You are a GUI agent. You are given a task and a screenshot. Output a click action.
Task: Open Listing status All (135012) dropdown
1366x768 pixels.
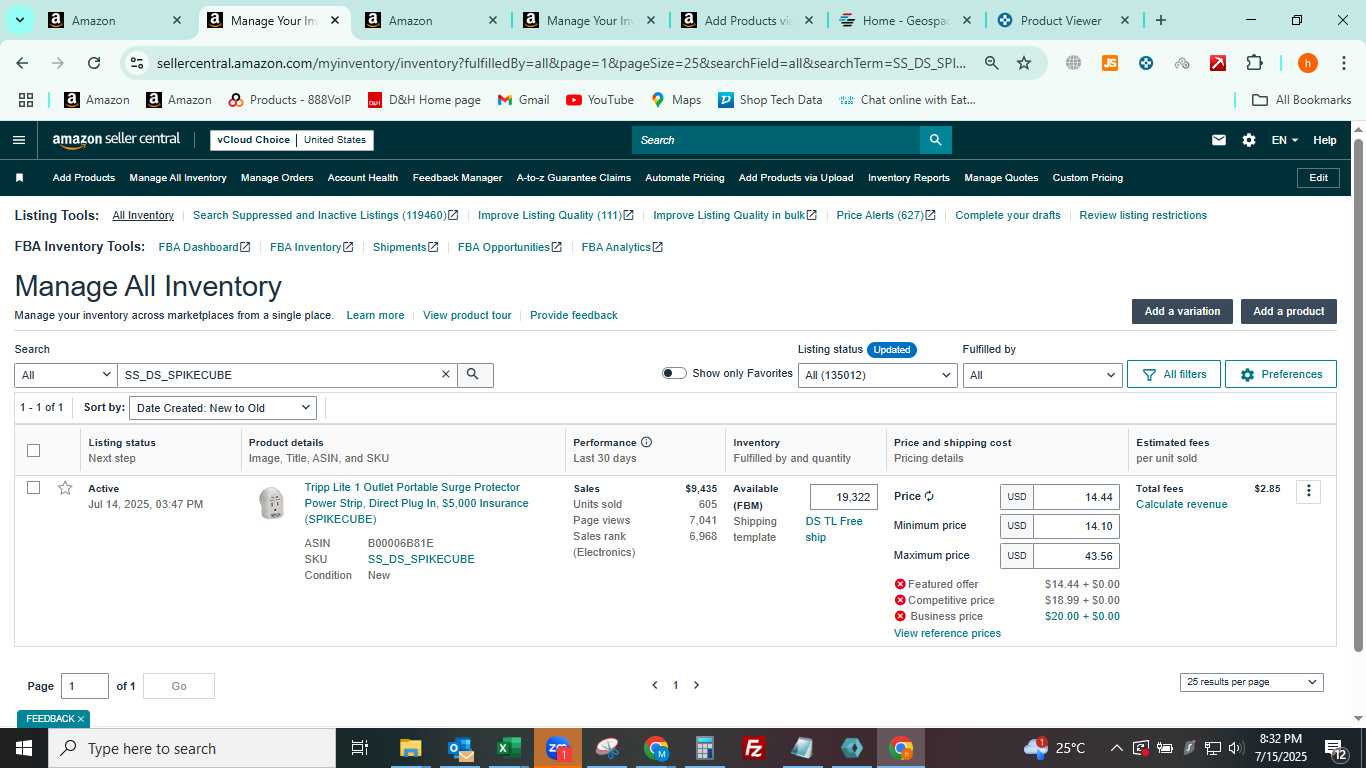(x=878, y=375)
